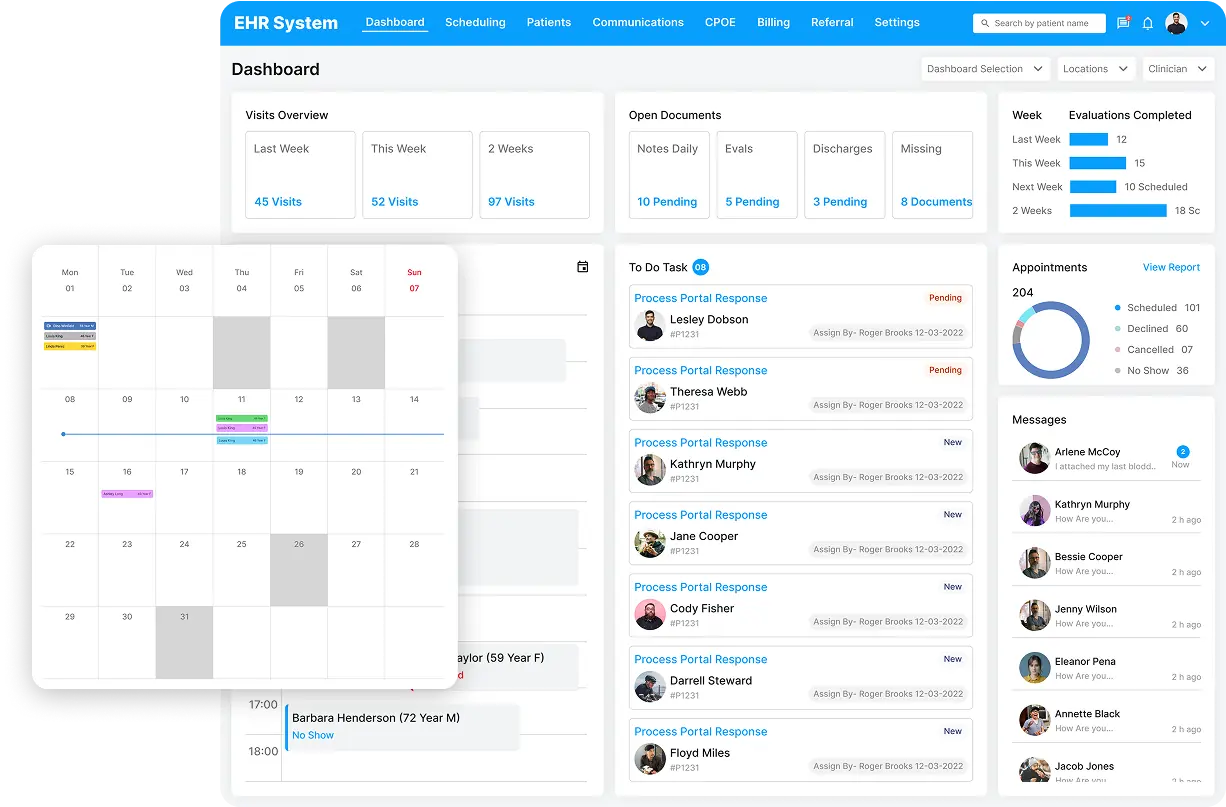Click the This Week evaluations progress bar
This screenshot has width=1226, height=807.
[1097, 162]
